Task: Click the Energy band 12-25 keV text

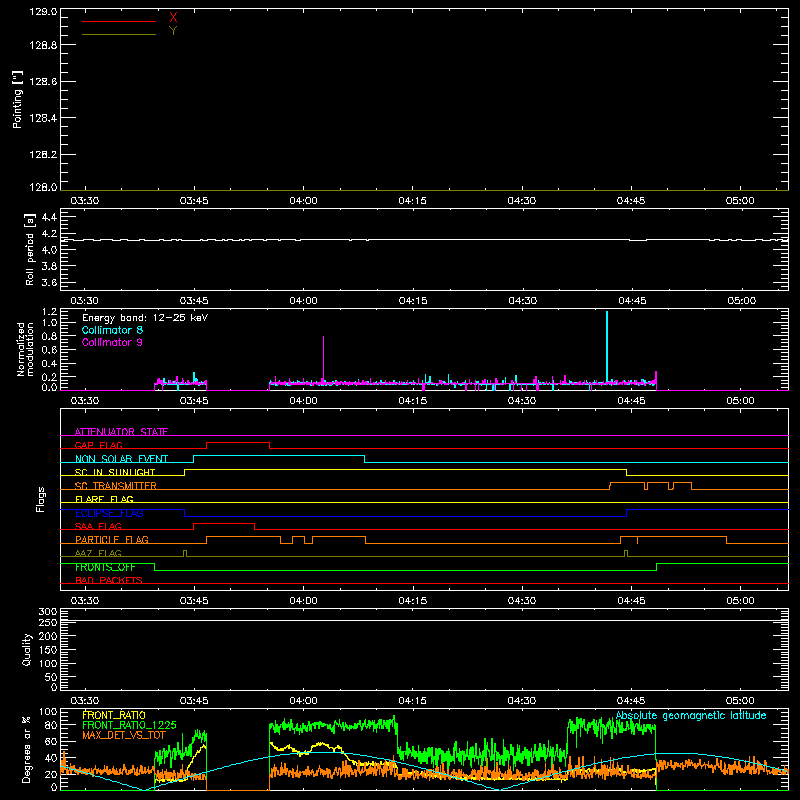Action: click(x=145, y=318)
